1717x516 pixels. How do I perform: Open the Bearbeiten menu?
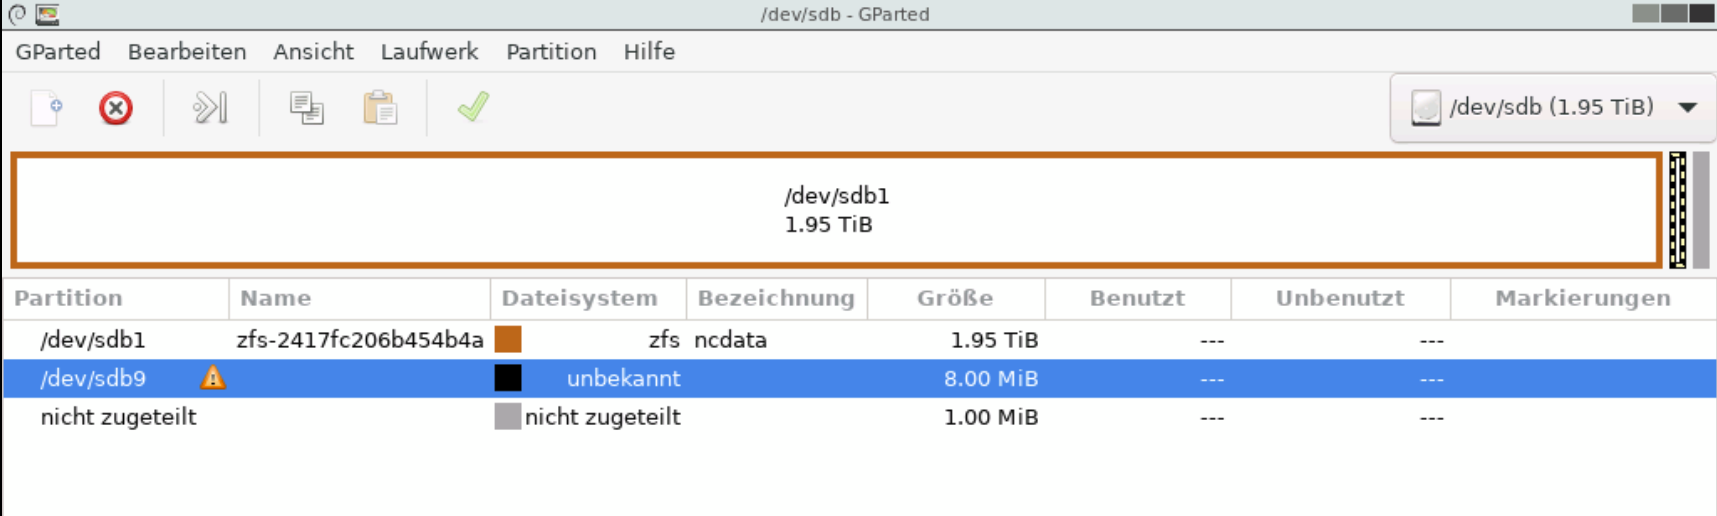coord(187,52)
